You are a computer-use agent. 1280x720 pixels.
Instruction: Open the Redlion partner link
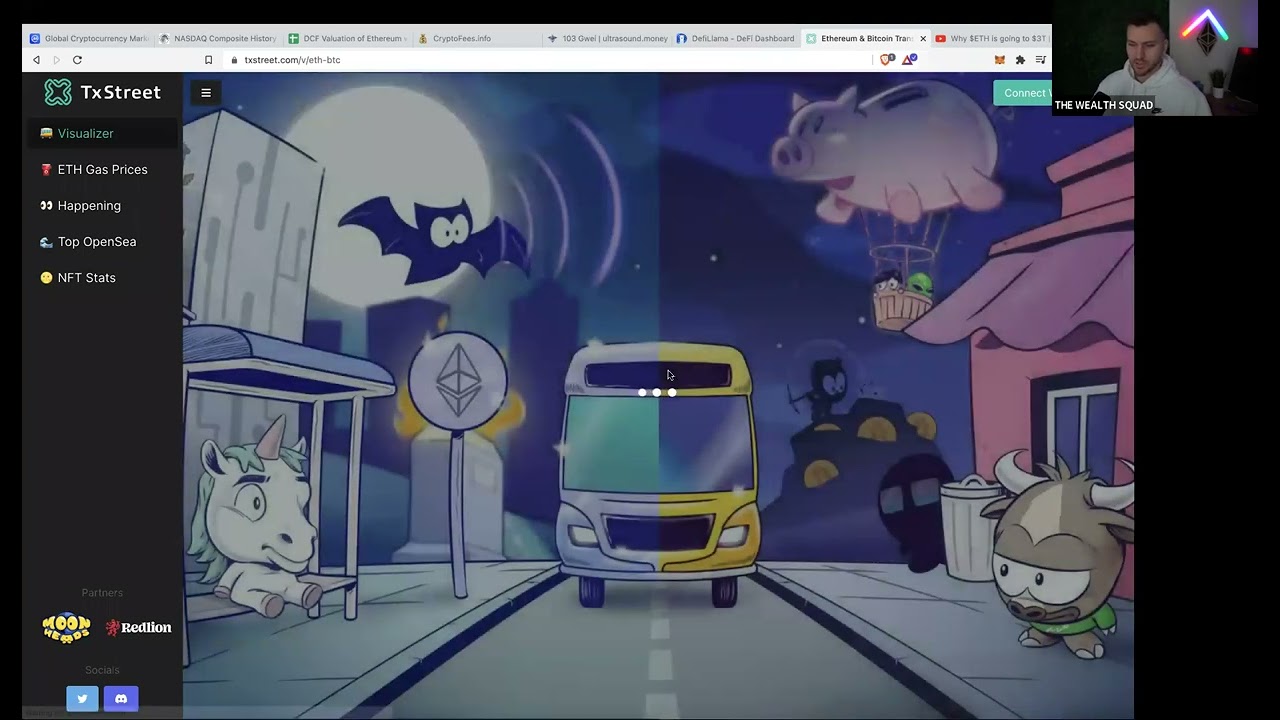coord(139,627)
